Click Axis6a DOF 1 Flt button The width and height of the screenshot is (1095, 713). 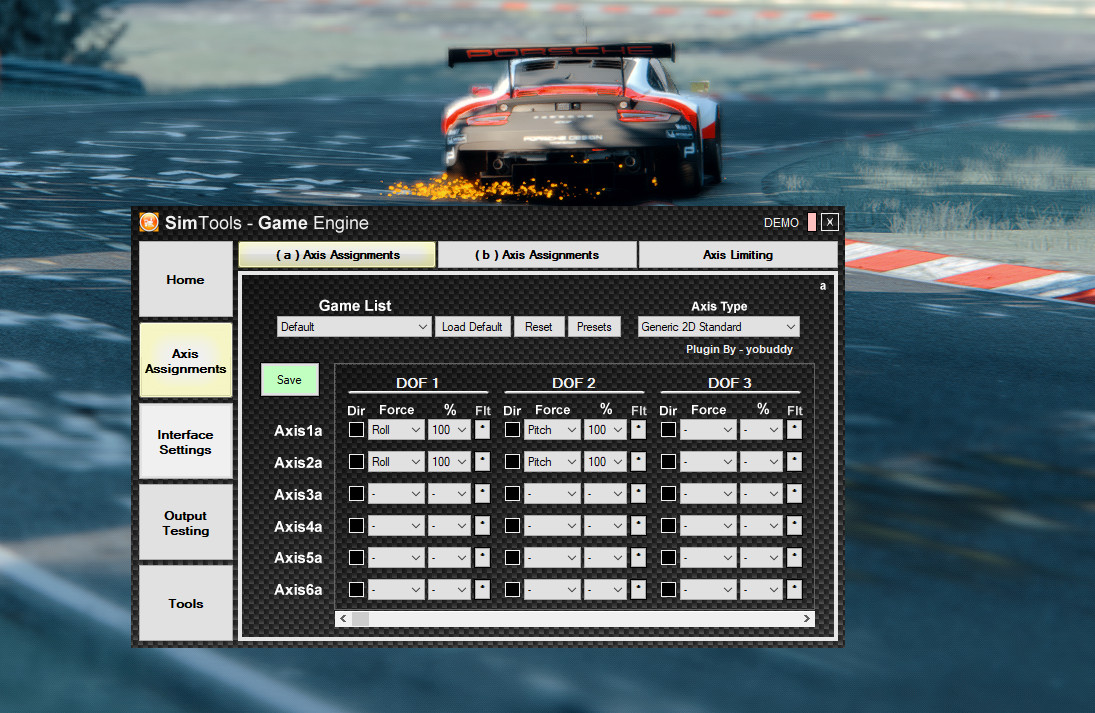(483, 589)
